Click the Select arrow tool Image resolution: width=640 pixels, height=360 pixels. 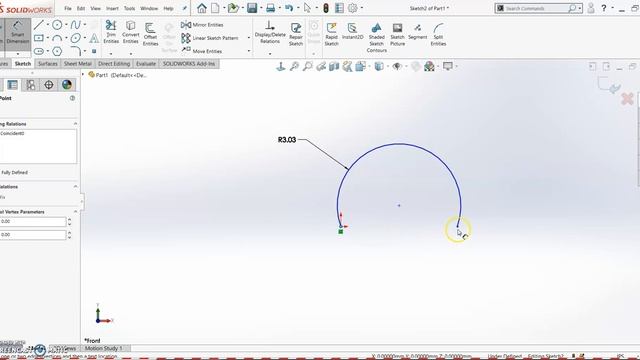pyautogui.click(x=307, y=8)
